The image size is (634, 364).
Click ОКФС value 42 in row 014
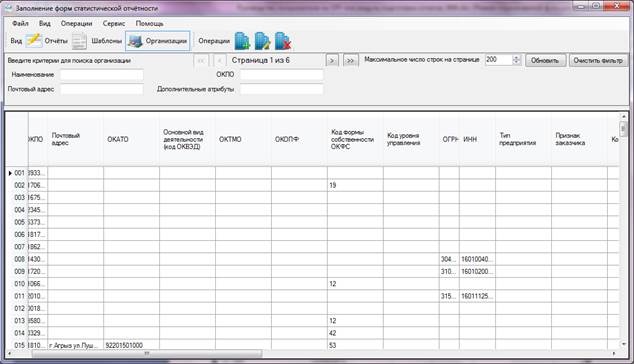point(355,333)
